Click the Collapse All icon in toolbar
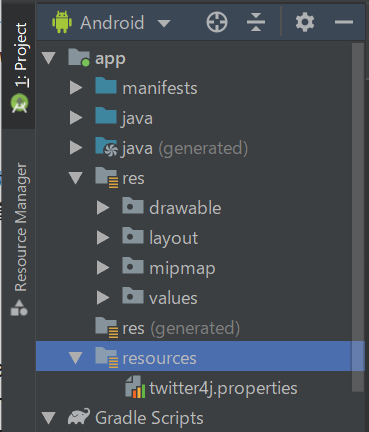This screenshot has height=432, width=369. coord(256,22)
